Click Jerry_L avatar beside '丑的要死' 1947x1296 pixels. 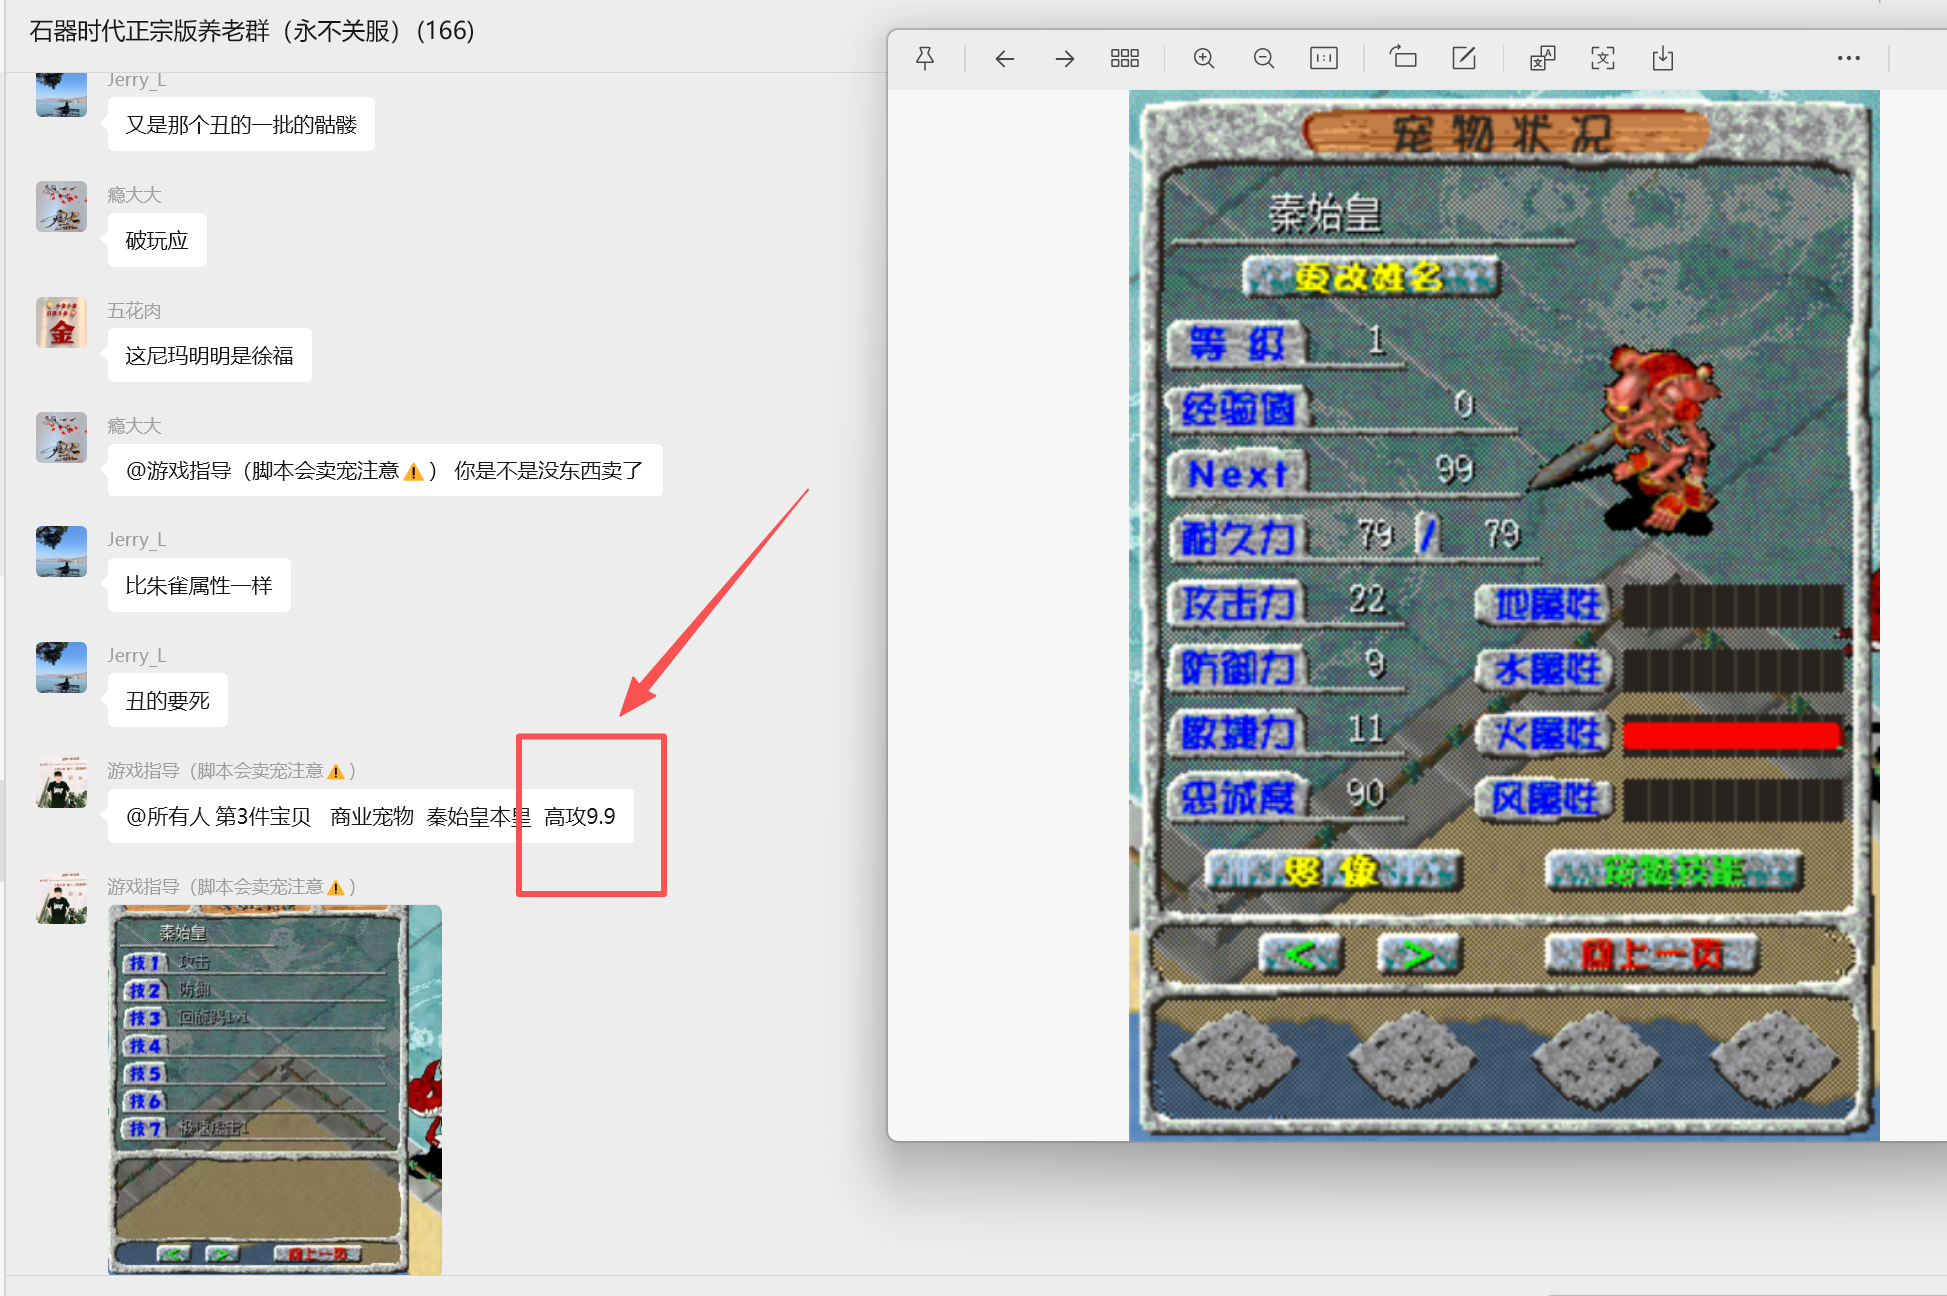(61, 668)
